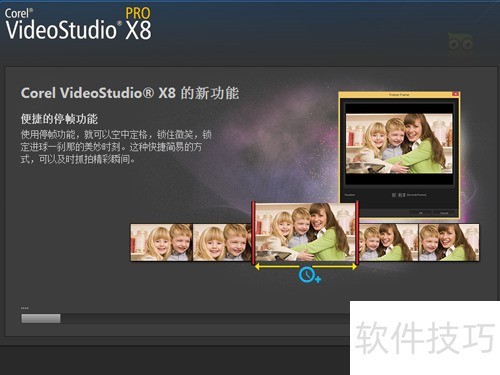Viewport: 500px width, 375px height.
Task: Click the installation progress bar
Action: 185,318
